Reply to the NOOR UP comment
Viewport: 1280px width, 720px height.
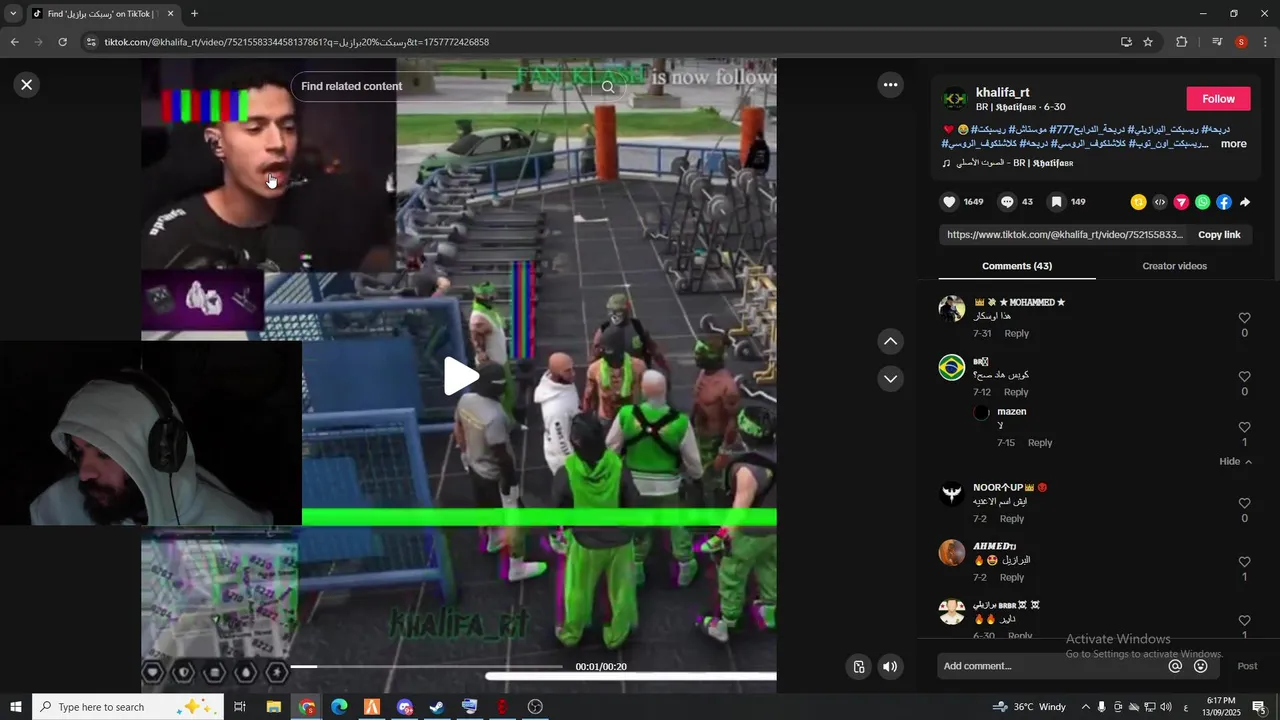point(1012,519)
